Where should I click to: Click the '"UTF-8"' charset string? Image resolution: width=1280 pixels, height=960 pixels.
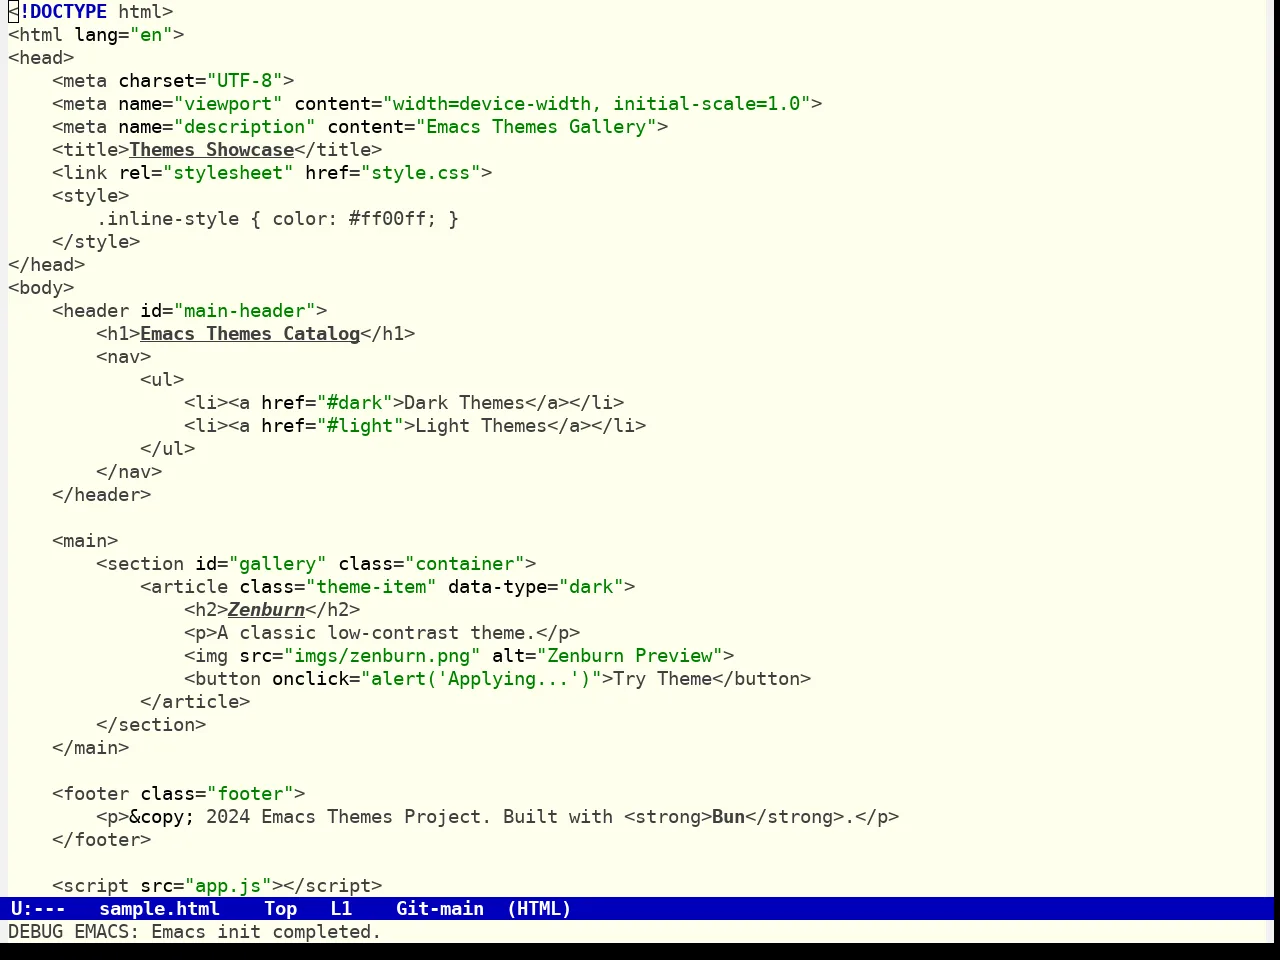click(x=245, y=81)
